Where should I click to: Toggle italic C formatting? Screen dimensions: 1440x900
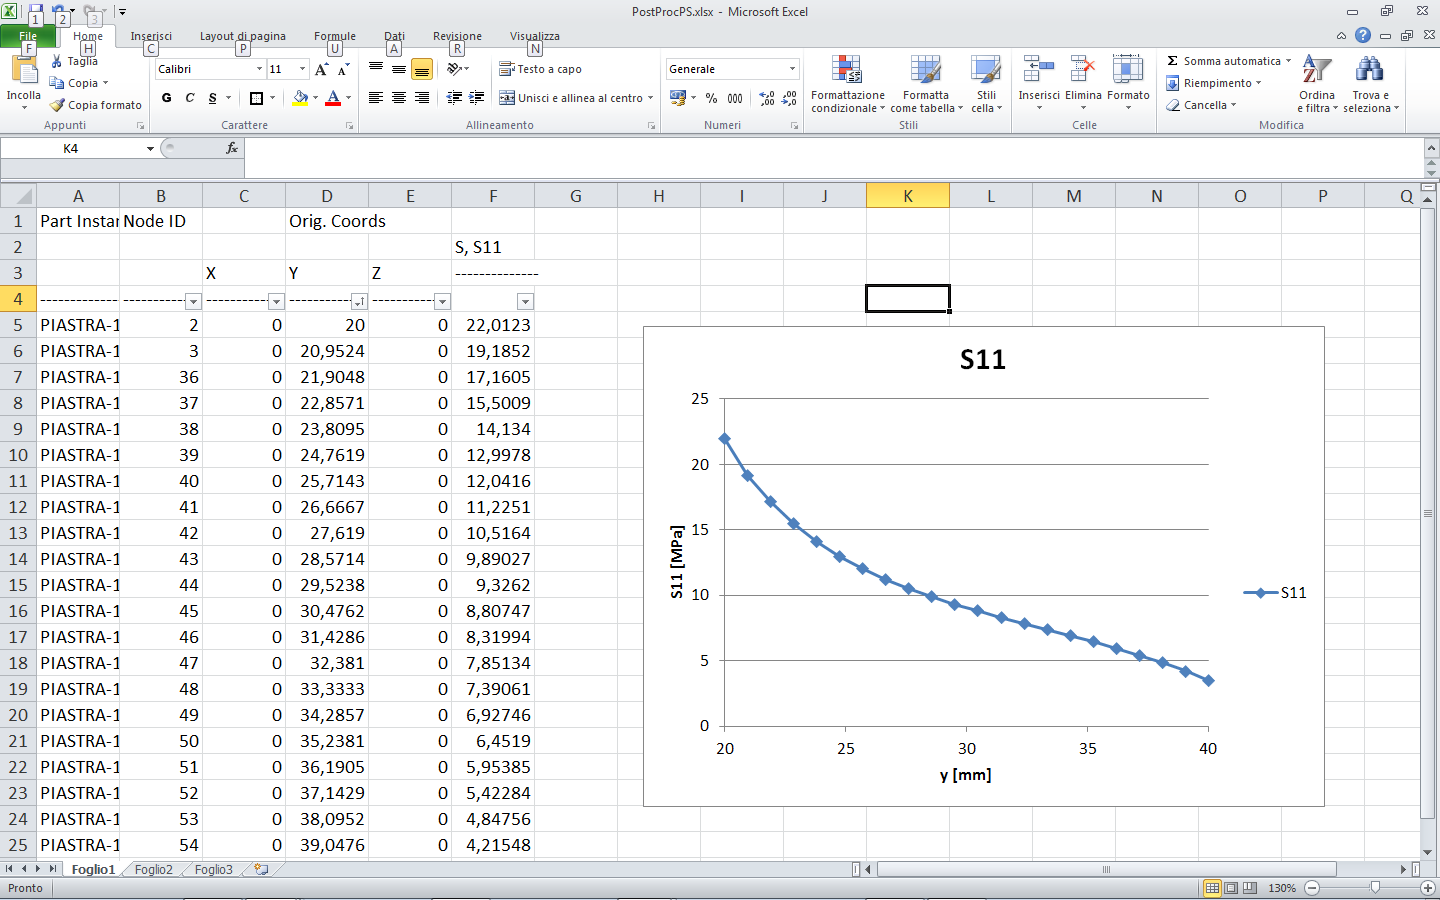pos(190,98)
